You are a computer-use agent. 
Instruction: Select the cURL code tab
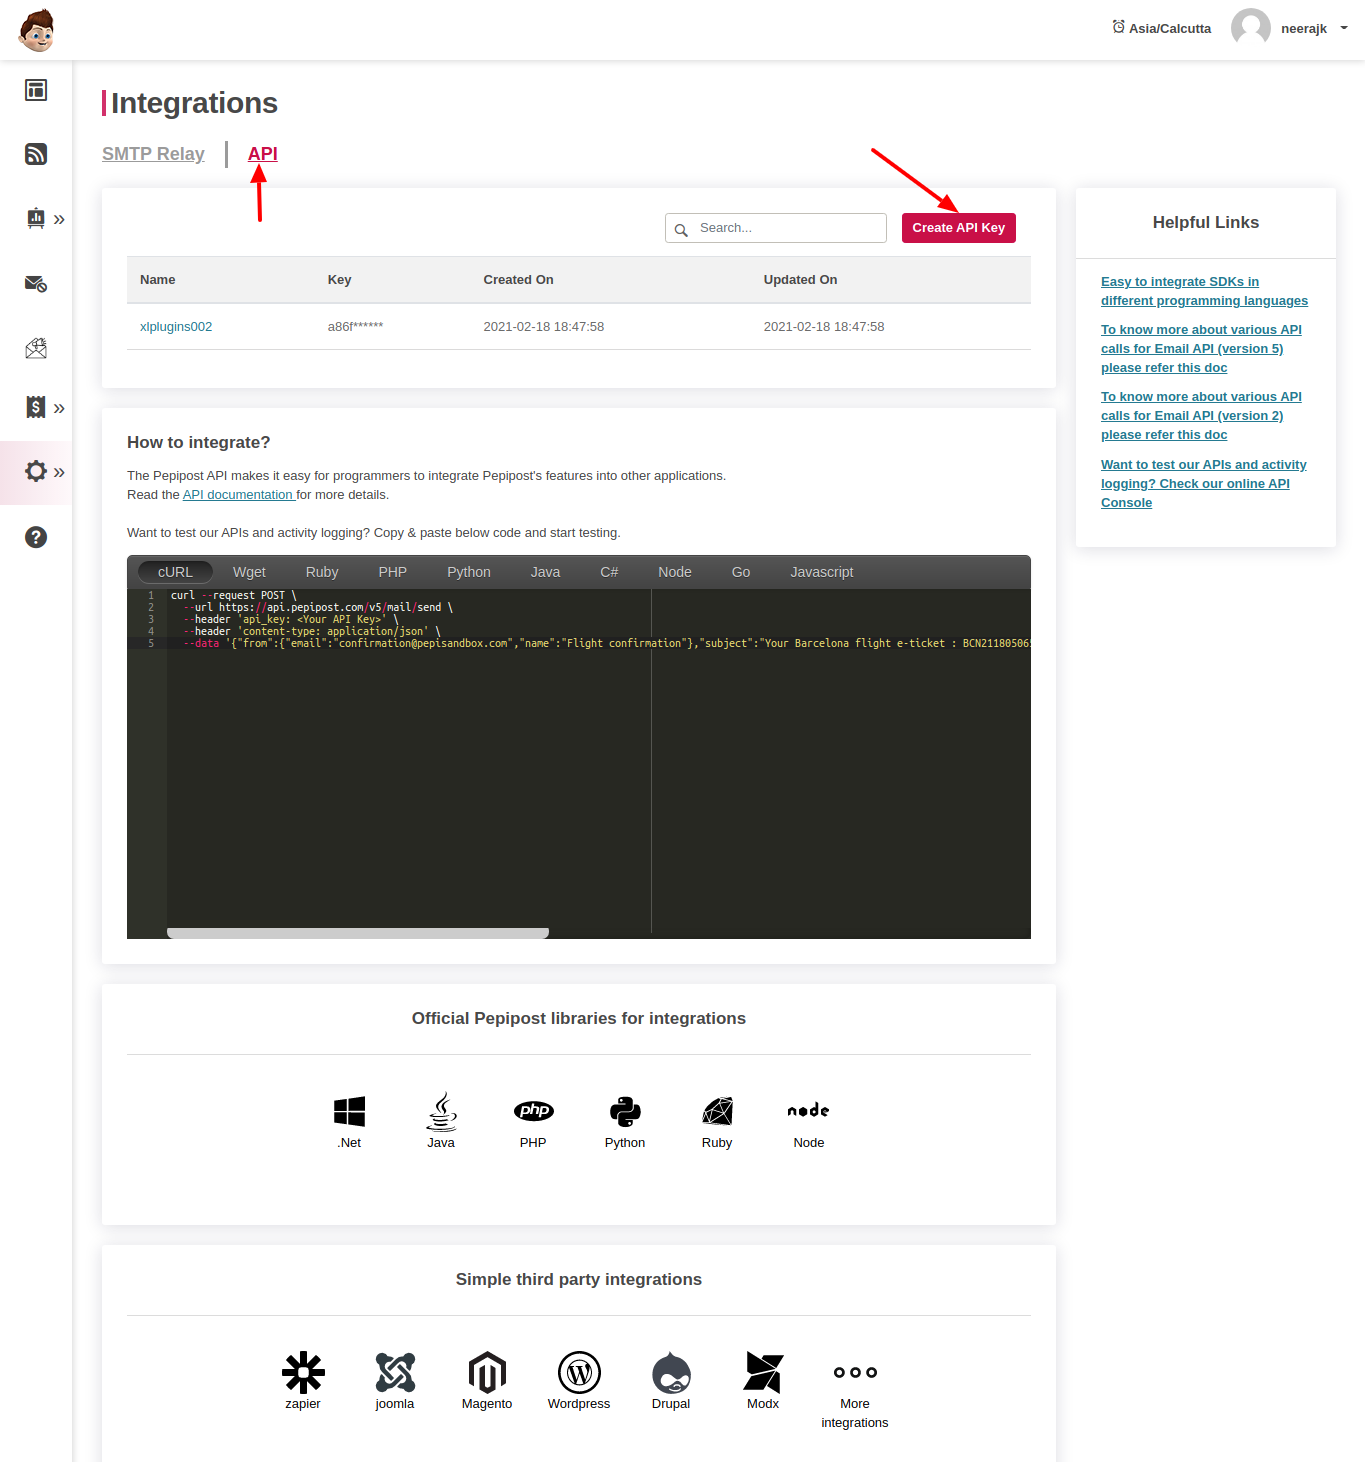click(175, 572)
